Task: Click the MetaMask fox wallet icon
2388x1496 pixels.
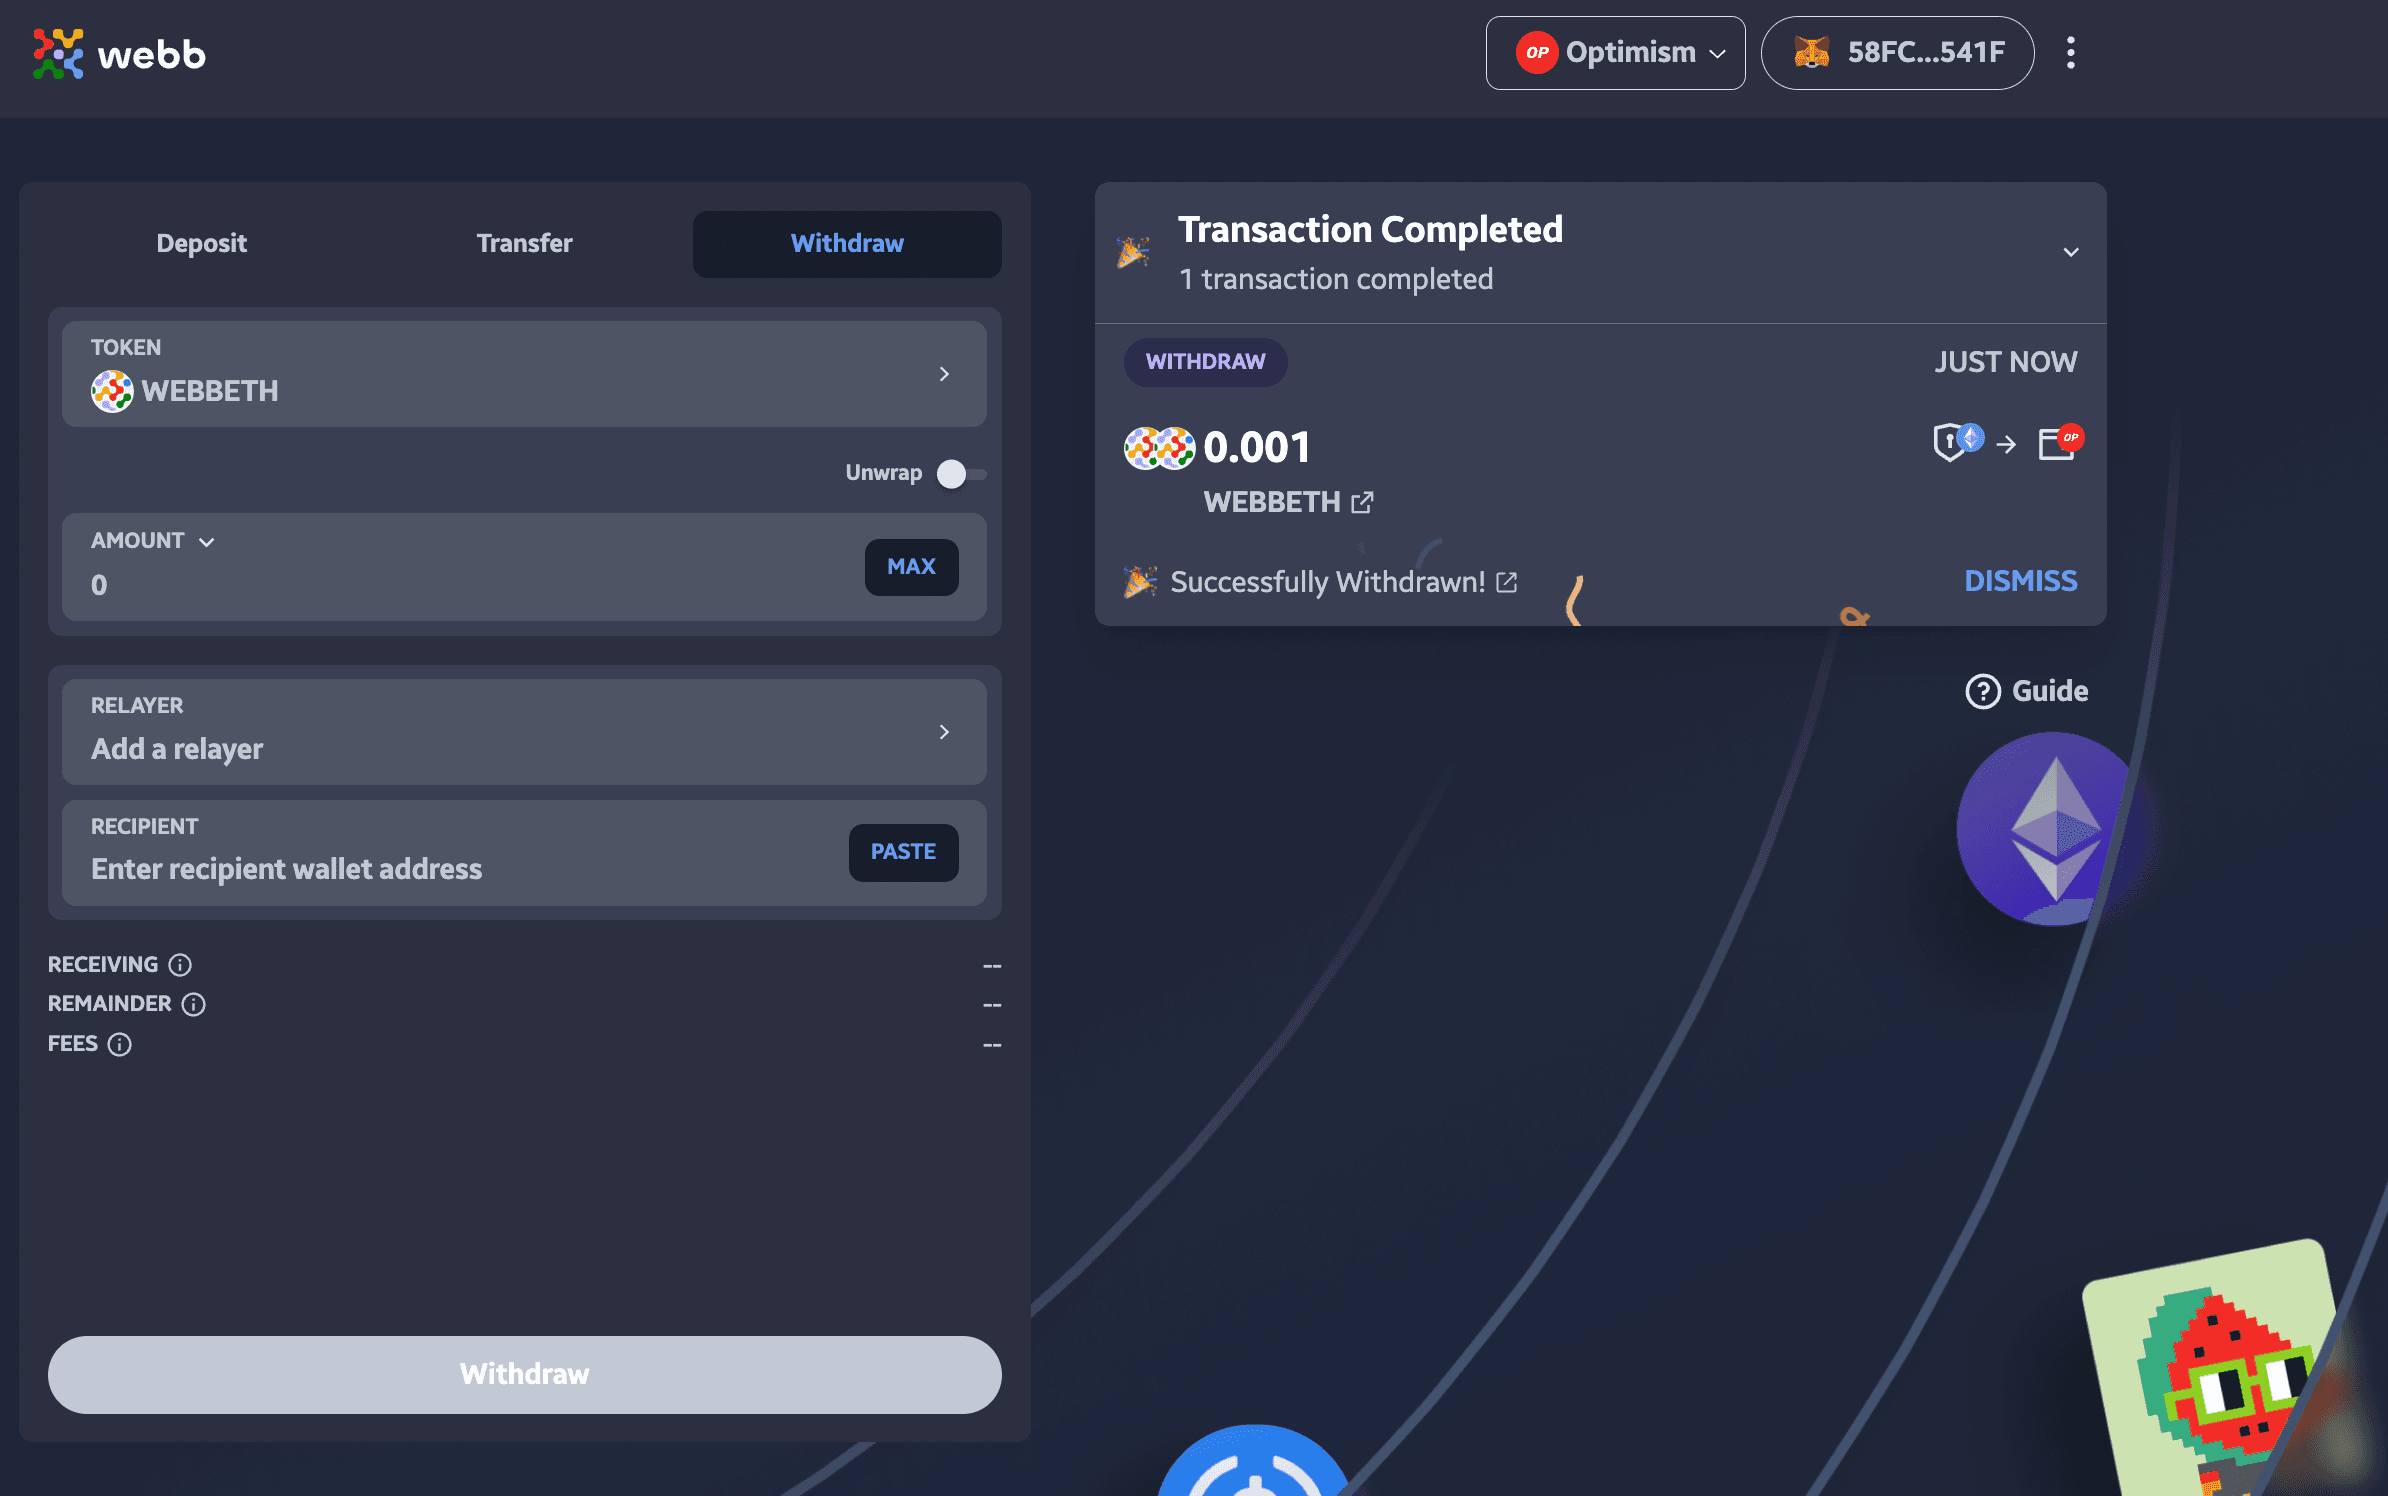Action: [1811, 53]
